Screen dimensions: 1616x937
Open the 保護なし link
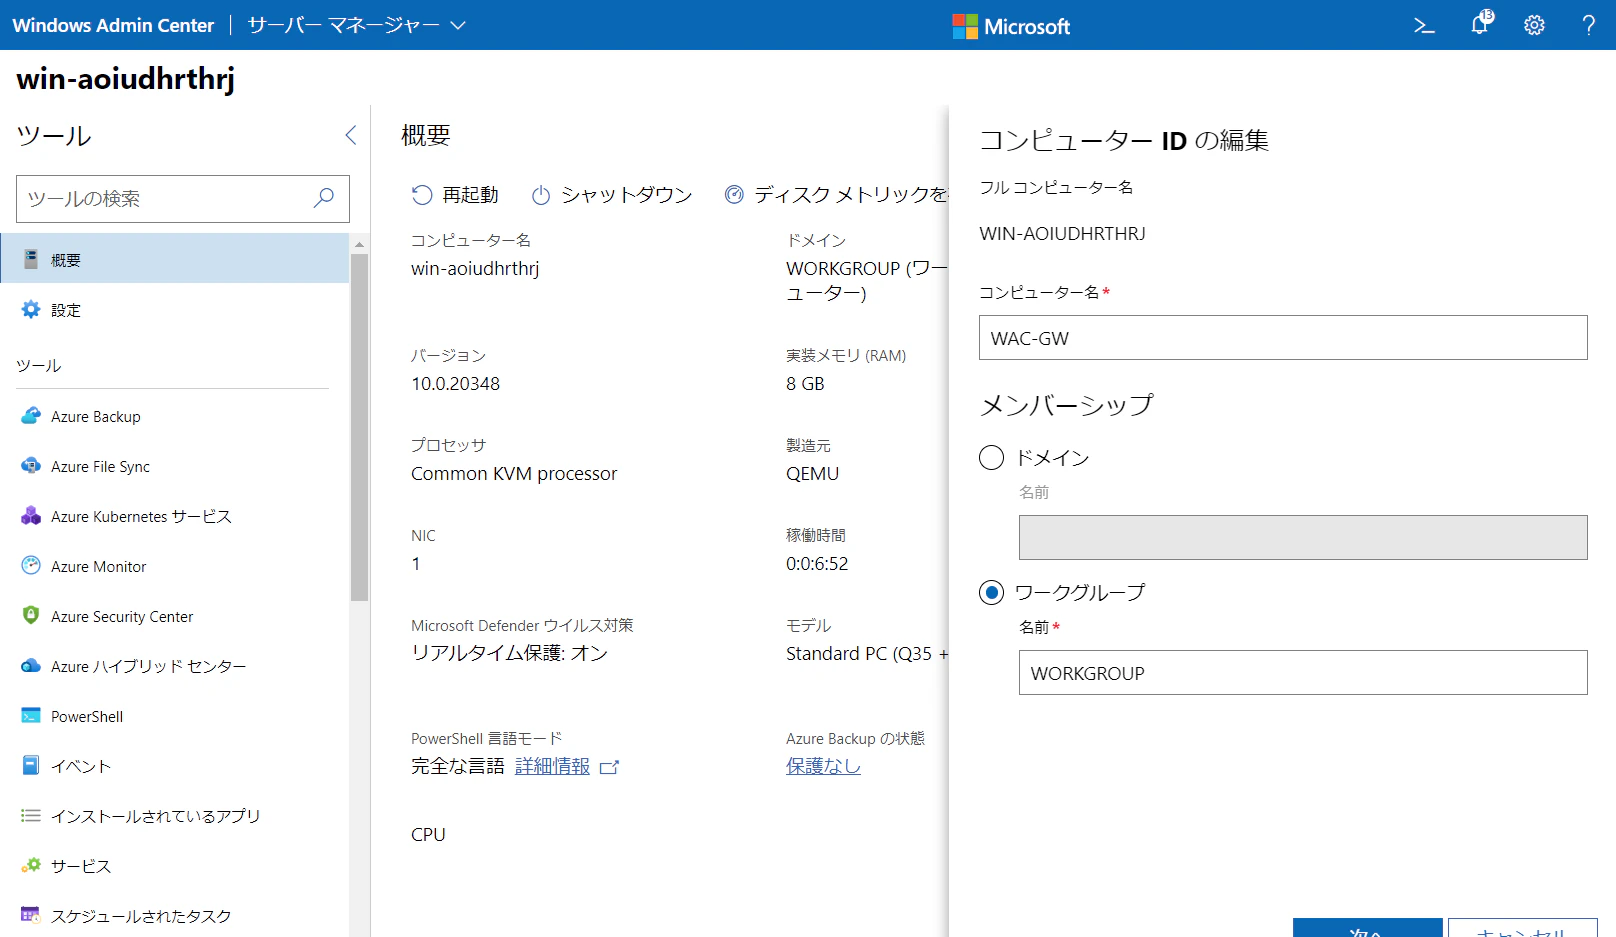coord(823,766)
